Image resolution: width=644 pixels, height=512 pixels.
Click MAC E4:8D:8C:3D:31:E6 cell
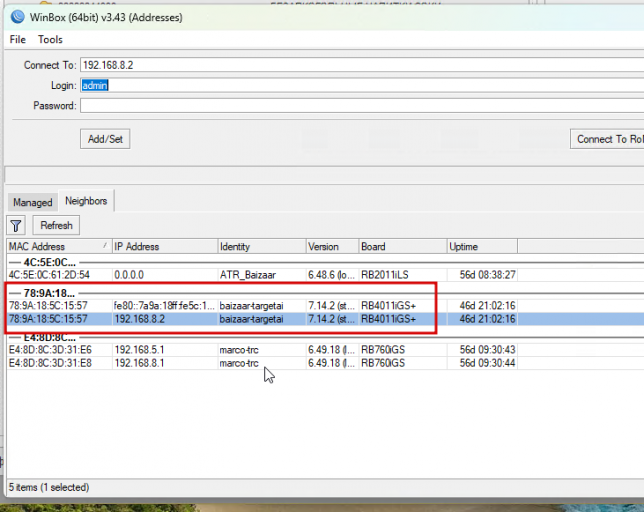click(x=50, y=350)
